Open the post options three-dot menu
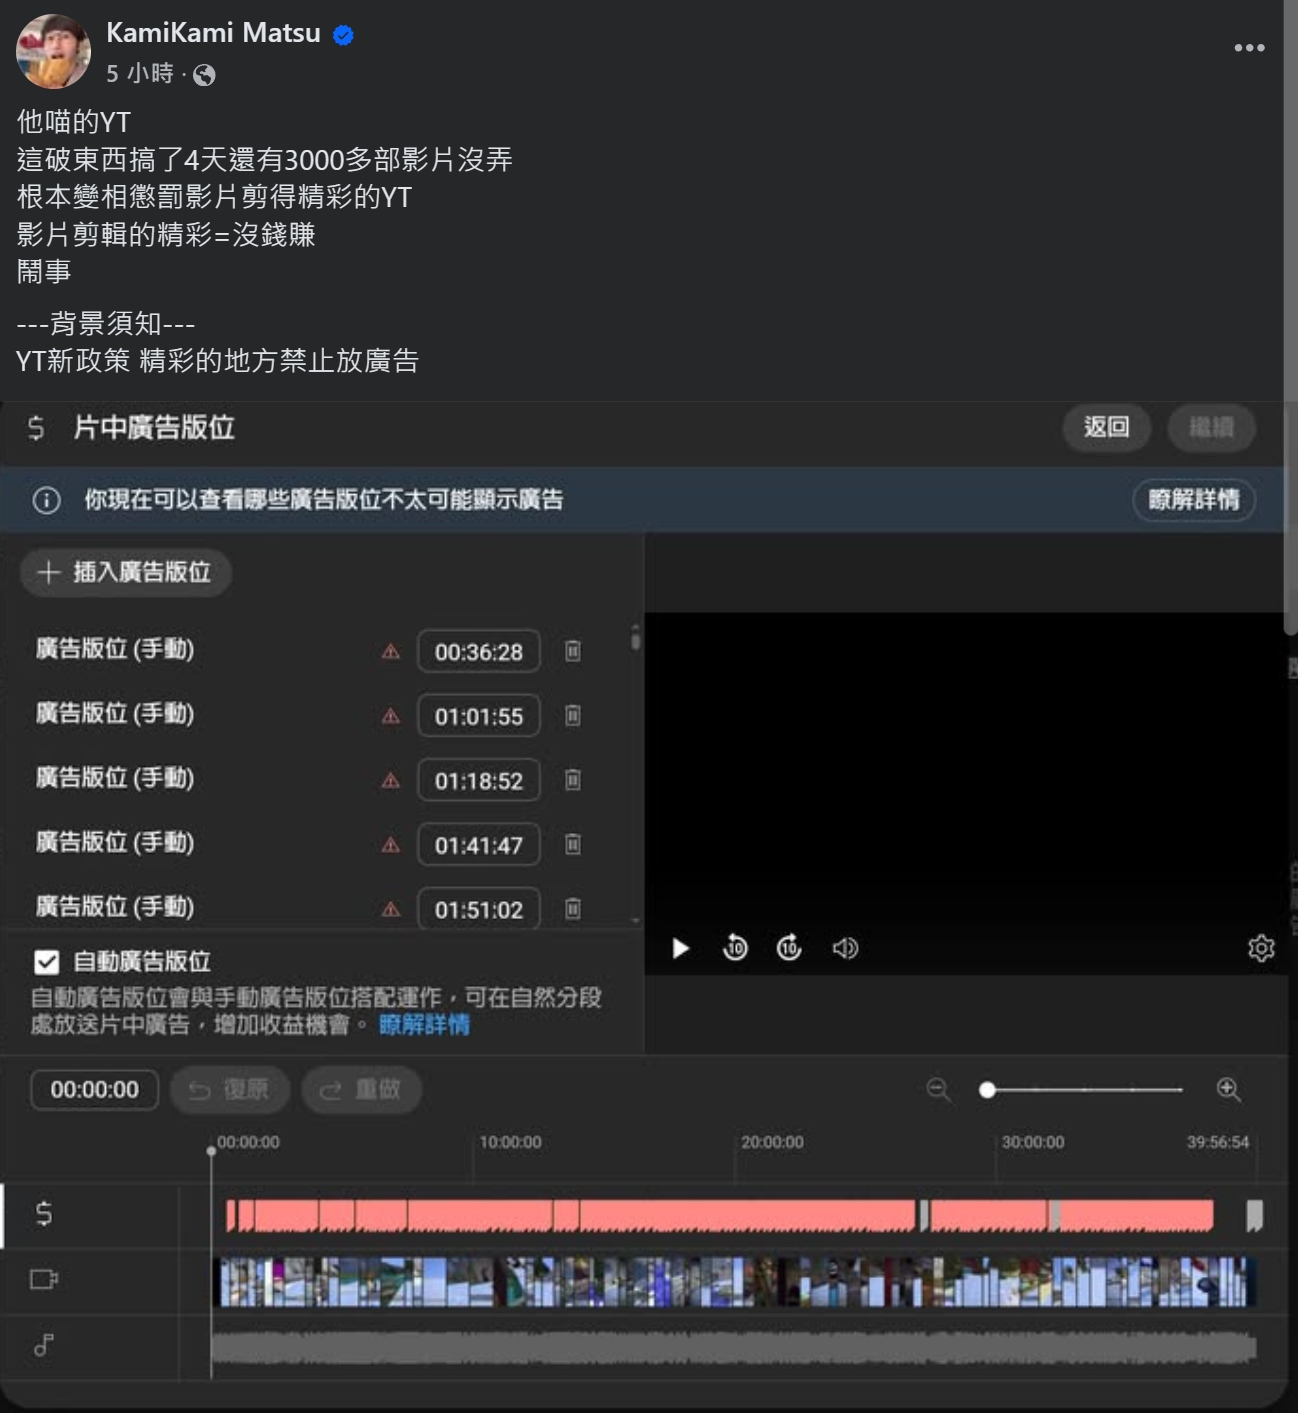The height and width of the screenshot is (1413, 1298). [x=1249, y=48]
